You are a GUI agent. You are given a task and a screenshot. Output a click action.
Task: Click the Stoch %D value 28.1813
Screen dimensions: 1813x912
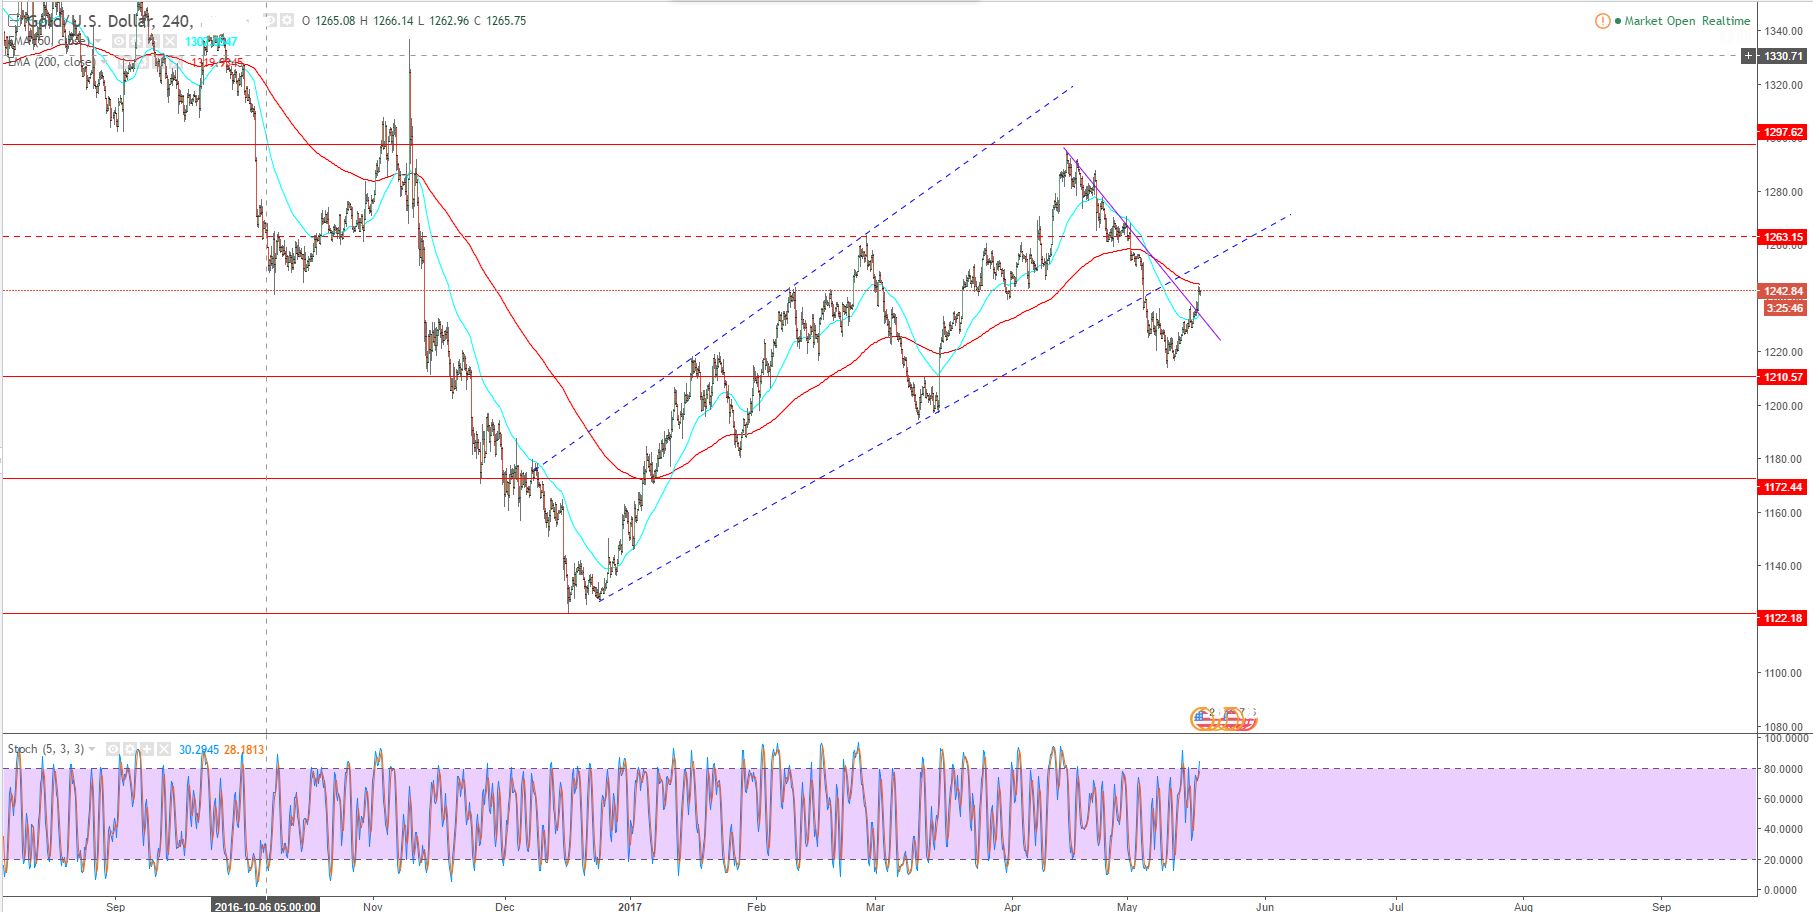click(244, 749)
